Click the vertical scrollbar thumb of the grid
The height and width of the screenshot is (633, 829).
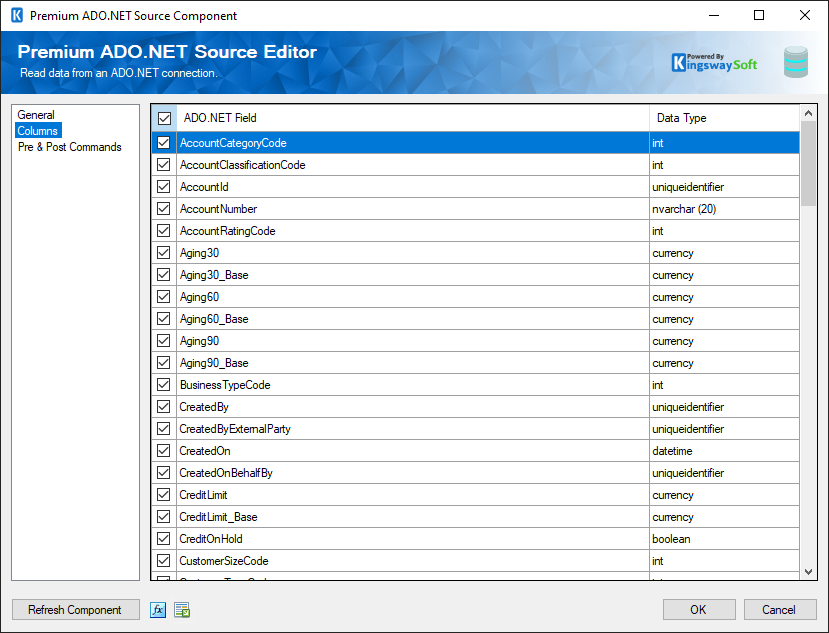[808, 163]
